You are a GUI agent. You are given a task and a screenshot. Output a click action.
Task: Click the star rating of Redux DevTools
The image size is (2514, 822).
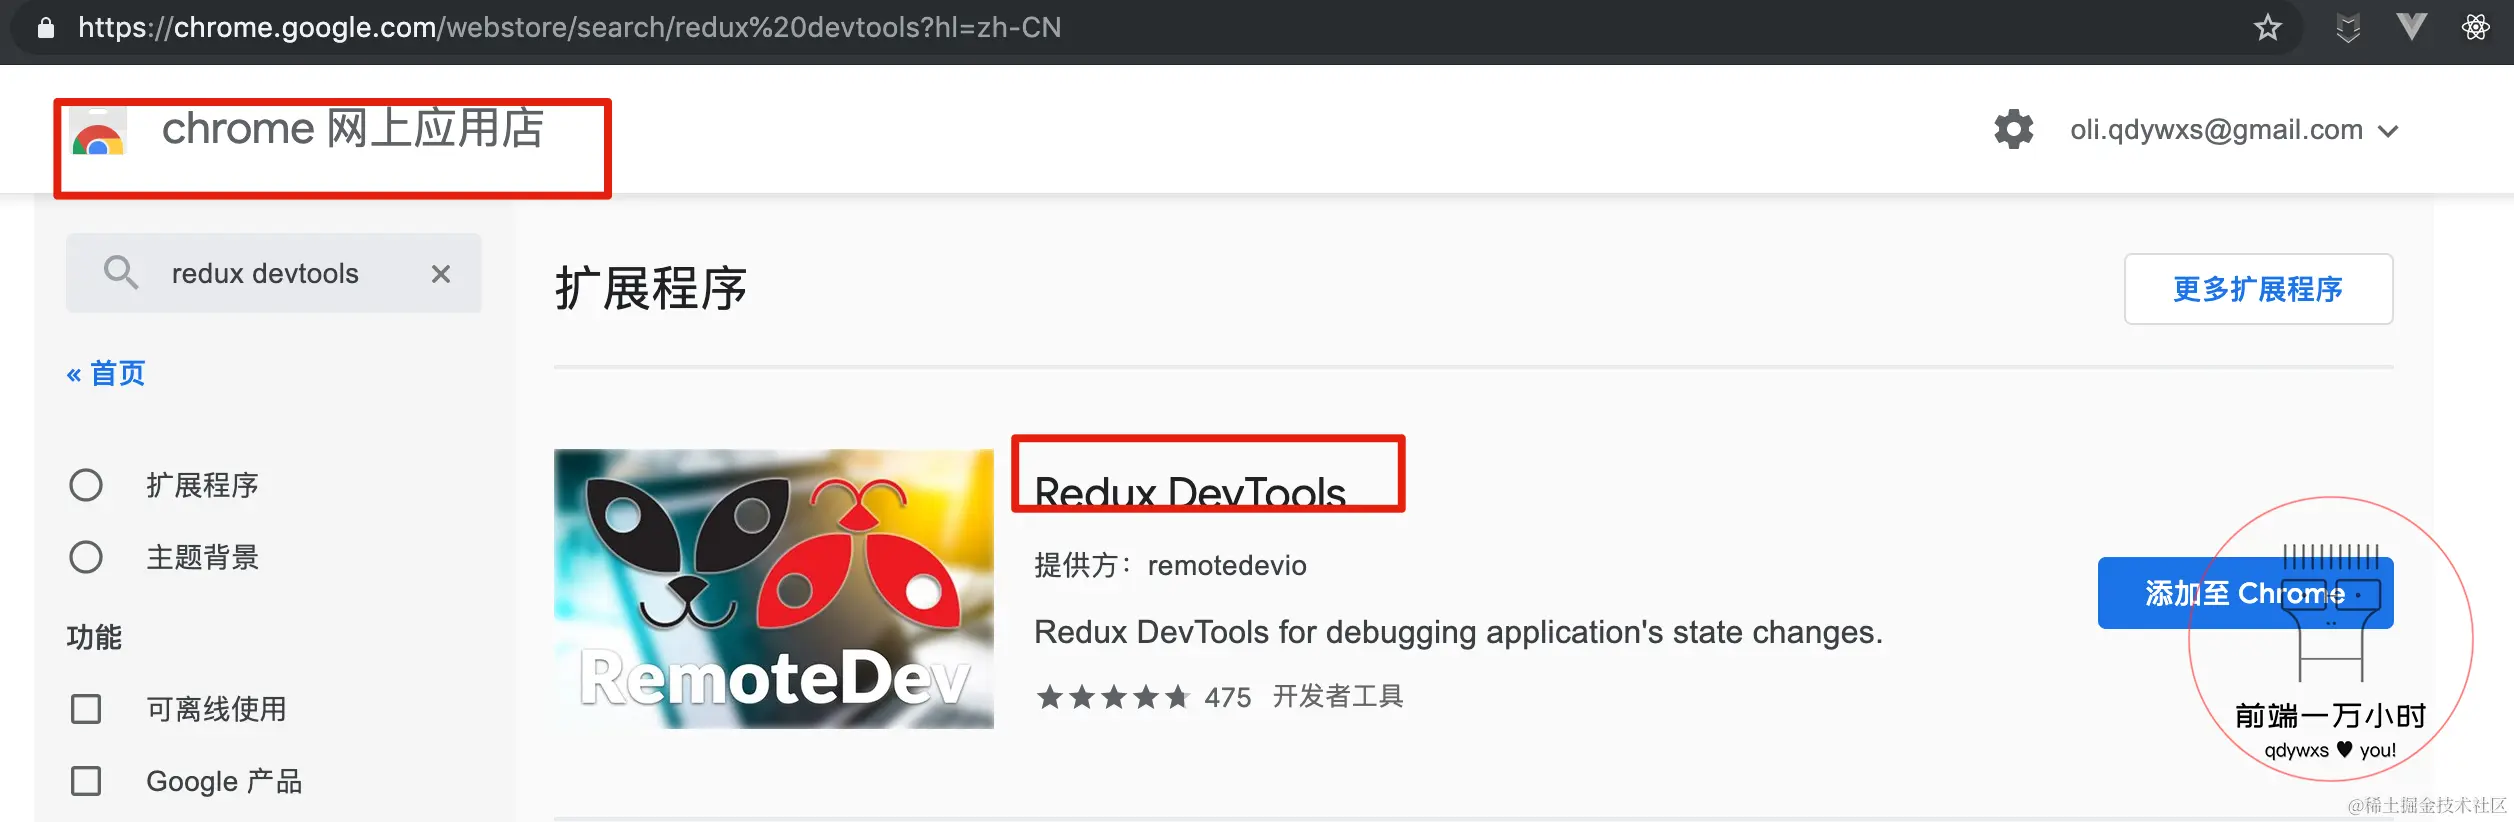tap(1112, 696)
